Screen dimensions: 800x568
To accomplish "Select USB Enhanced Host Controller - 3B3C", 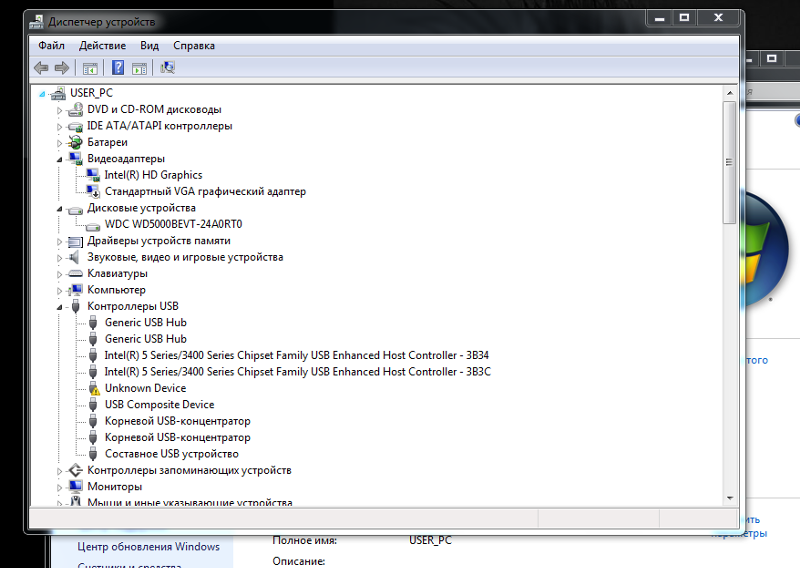I will [x=297, y=372].
